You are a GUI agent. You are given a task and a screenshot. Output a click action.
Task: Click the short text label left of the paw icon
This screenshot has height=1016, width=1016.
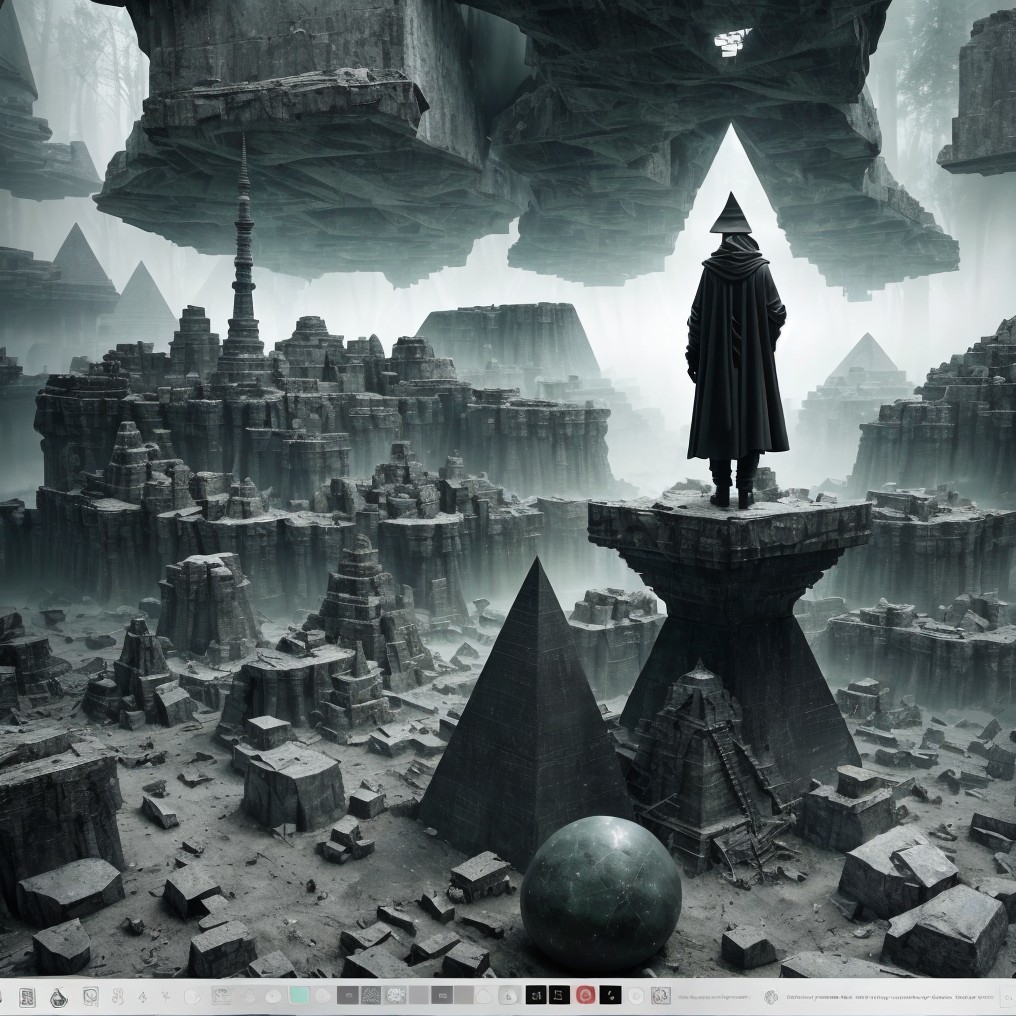point(713,997)
